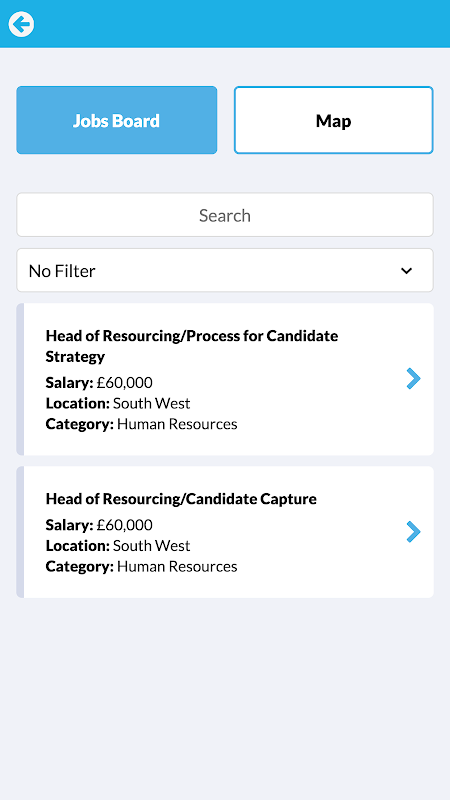
Task: Click the left accent bar of Candidate Capture card
Action: [20, 532]
